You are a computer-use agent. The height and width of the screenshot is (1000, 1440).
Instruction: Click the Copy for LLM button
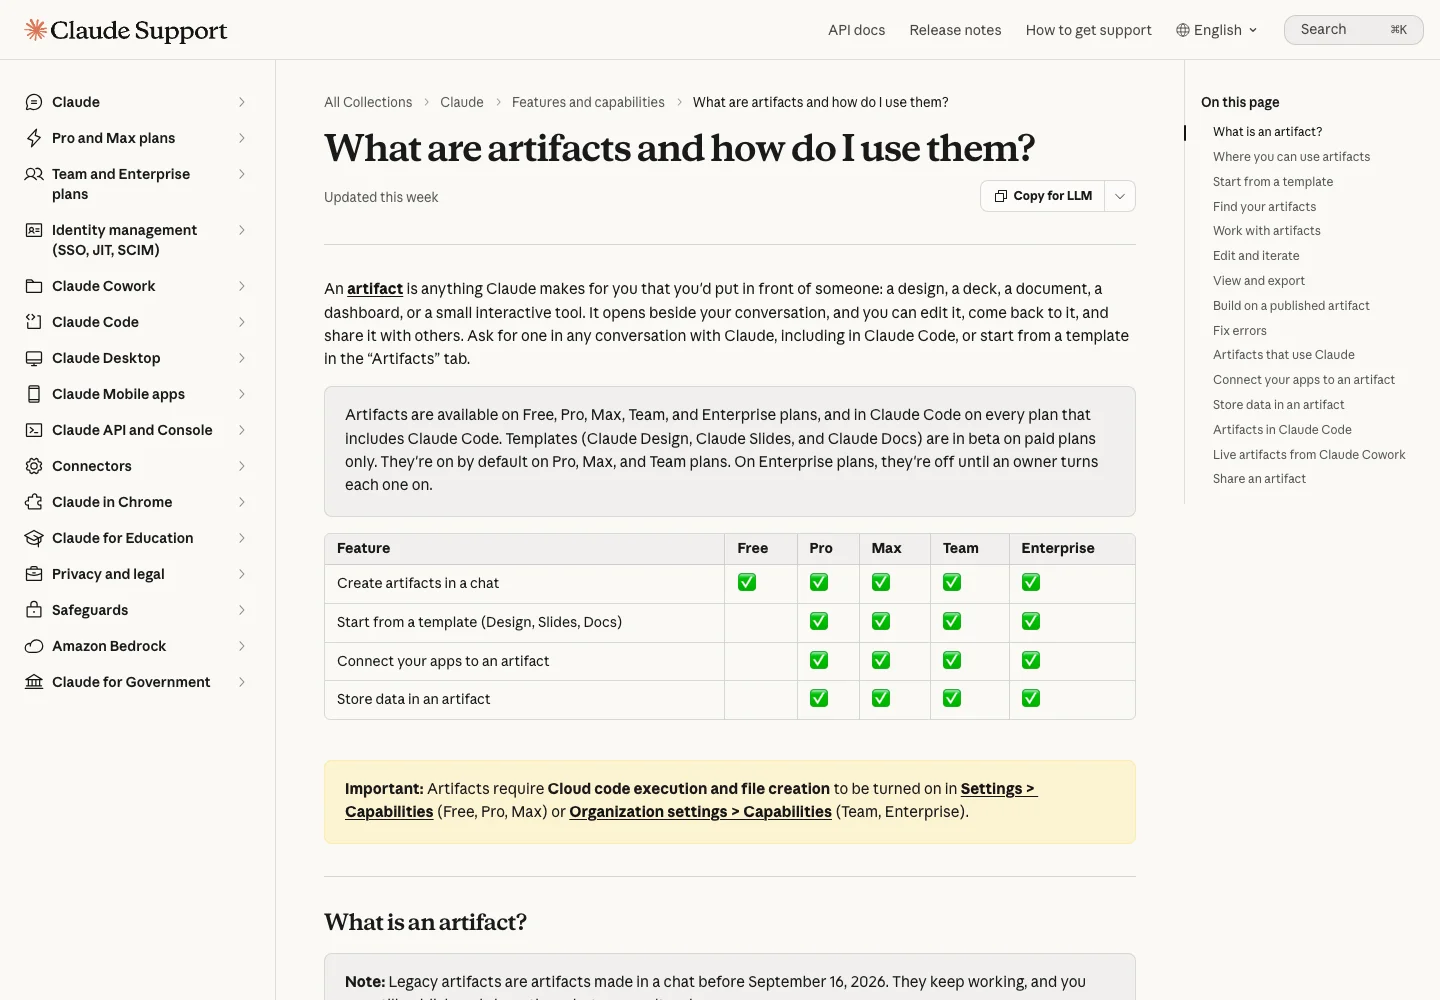(1043, 196)
